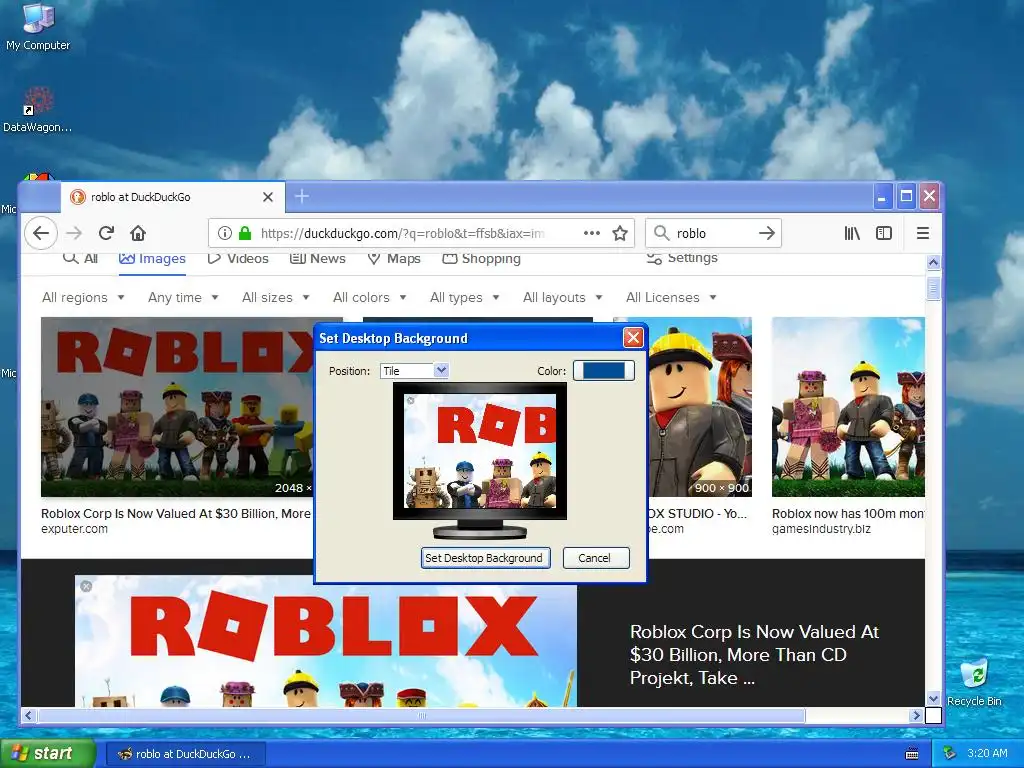
Task: Reload the page with refresh icon
Action: tap(106, 233)
